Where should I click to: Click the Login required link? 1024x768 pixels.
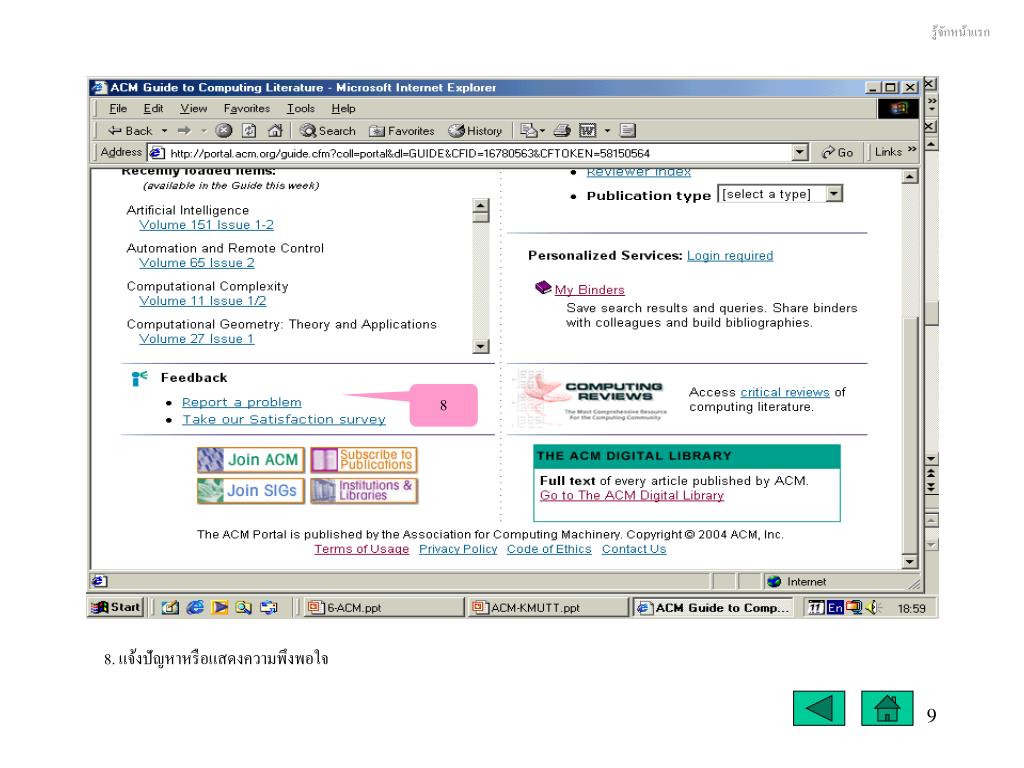coord(729,255)
